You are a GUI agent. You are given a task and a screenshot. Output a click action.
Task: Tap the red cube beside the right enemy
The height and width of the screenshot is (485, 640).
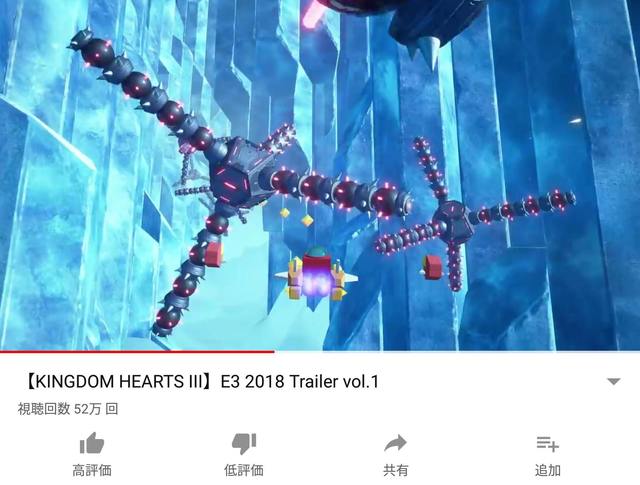click(x=432, y=267)
